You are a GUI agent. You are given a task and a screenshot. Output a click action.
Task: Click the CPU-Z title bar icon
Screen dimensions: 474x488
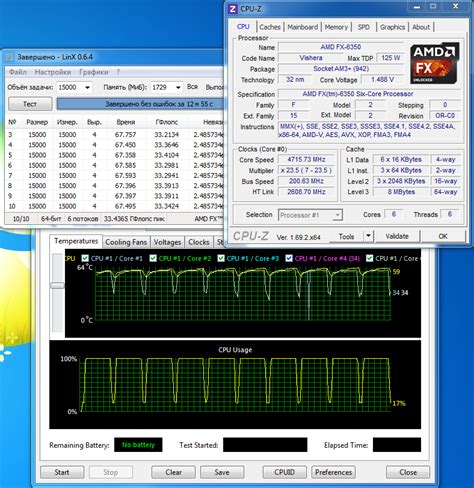232,9
